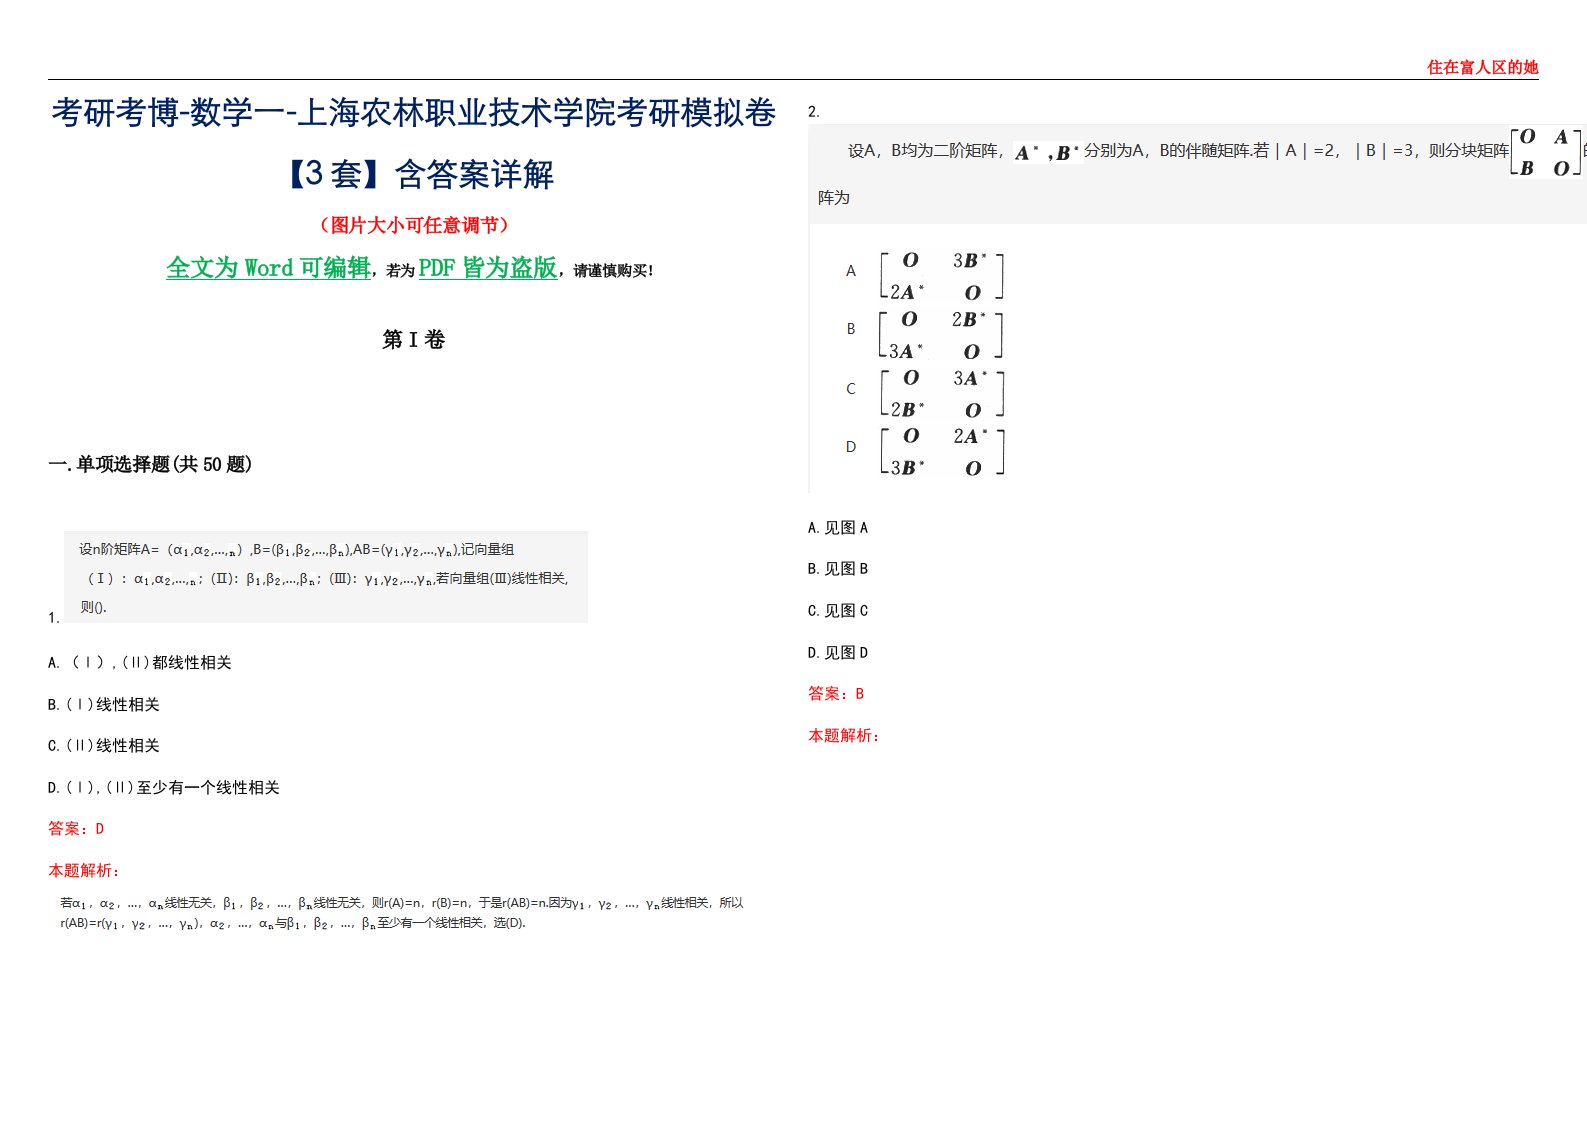The height and width of the screenshot is (1122, 1587).
Task: Select option C.见图C
Action: [838, 611]
